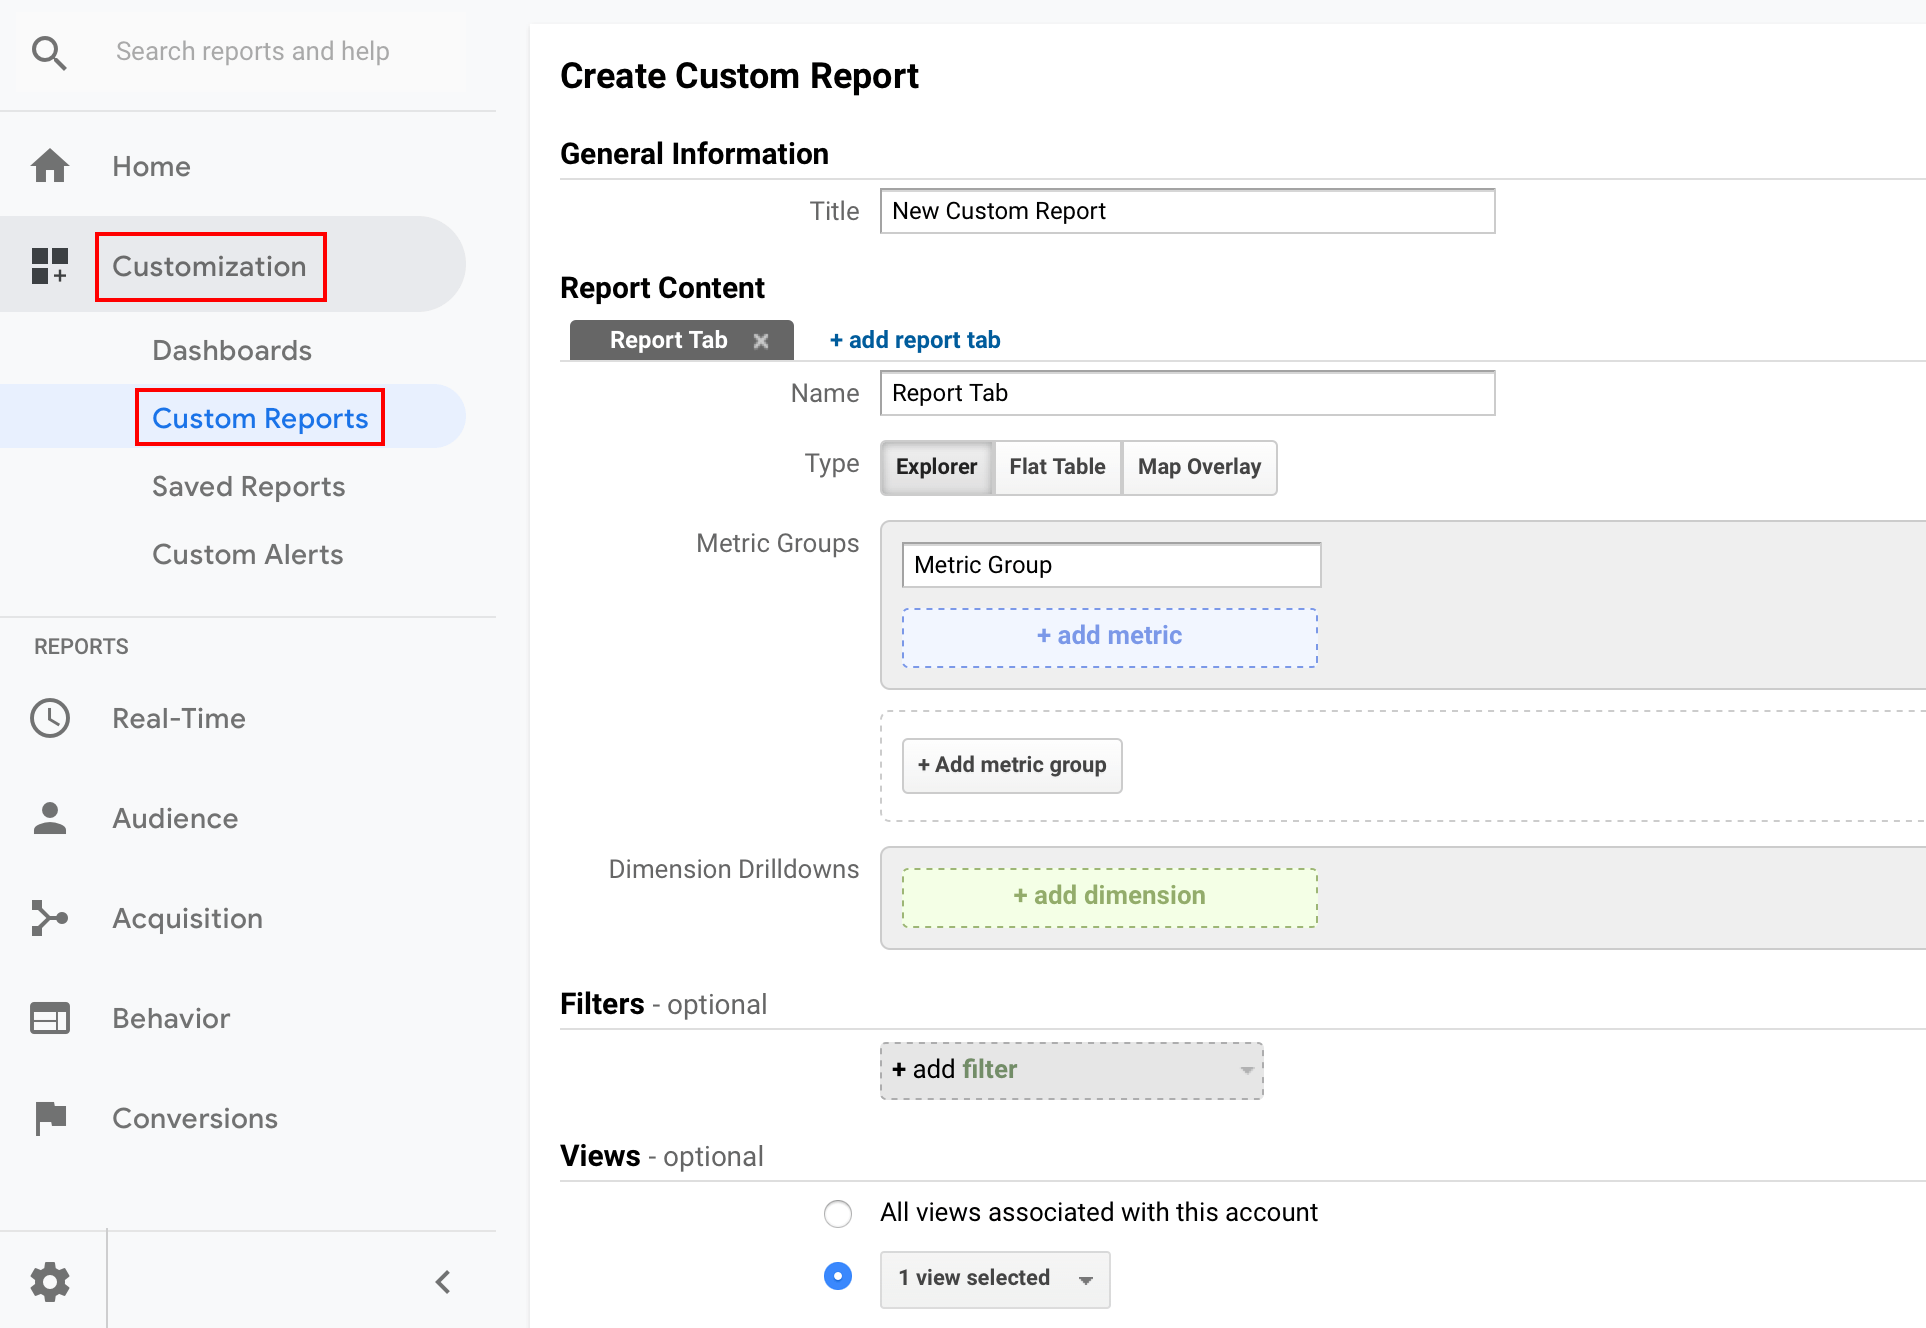The height and width of the screenshot is (1328, 1926).
Task: Click the Add metric group button
Action: [1012, 765]
